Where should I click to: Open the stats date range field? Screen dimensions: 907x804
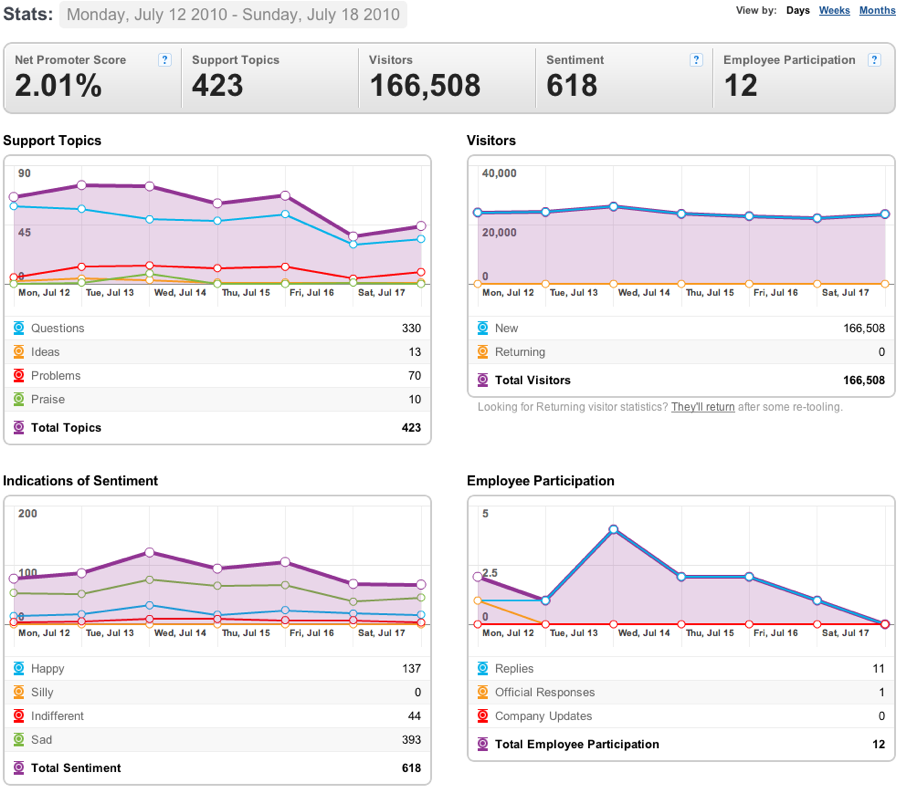233,14
